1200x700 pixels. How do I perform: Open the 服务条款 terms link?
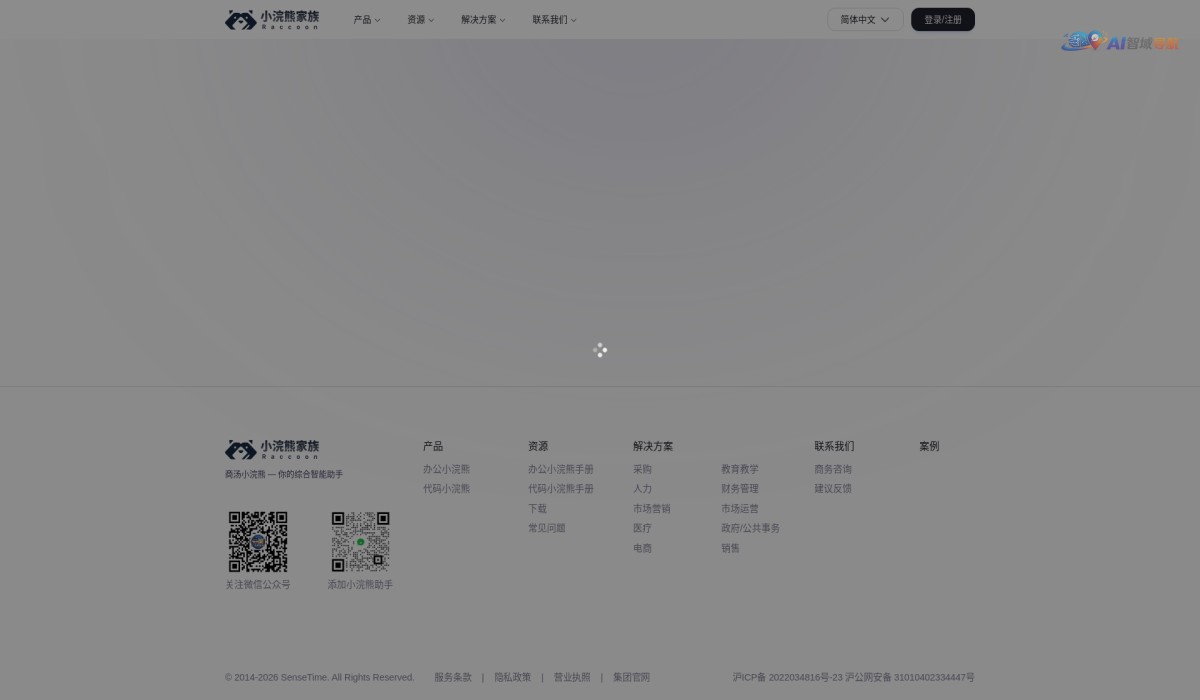coord(452,677)
